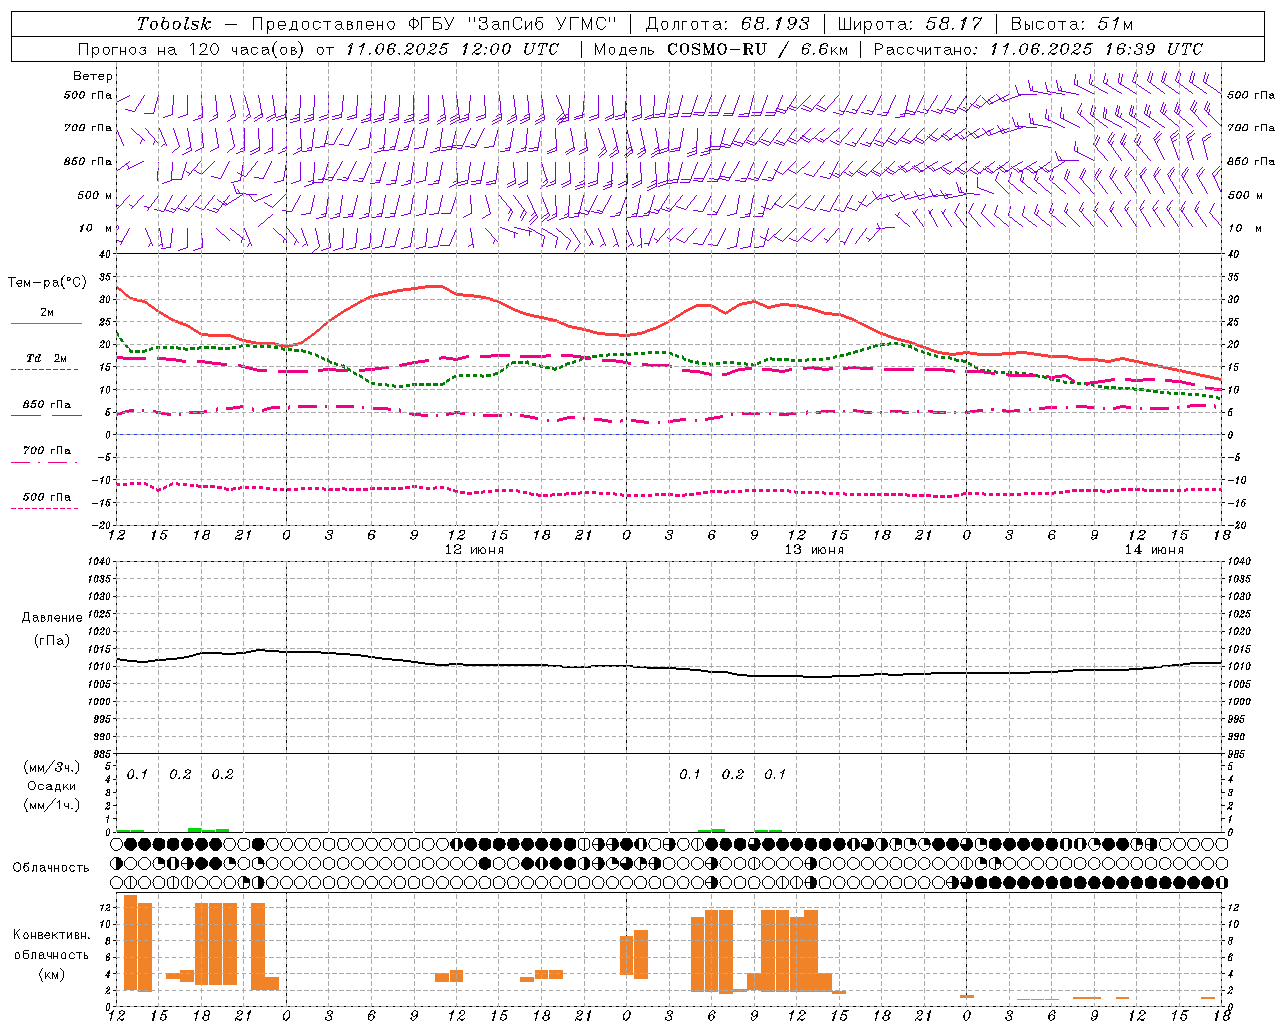
Task: Click the "Широта: 58.17" header field
Action: [x=910, y=24]
